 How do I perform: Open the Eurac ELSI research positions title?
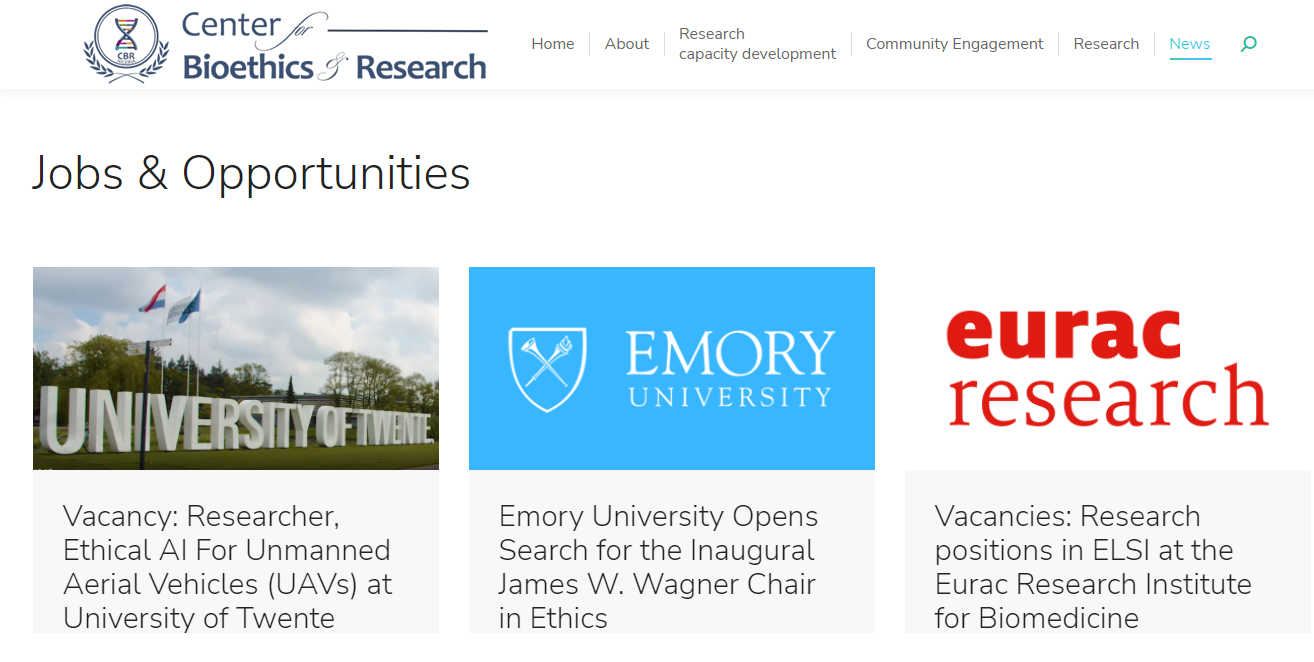(x=1093, y=567)
